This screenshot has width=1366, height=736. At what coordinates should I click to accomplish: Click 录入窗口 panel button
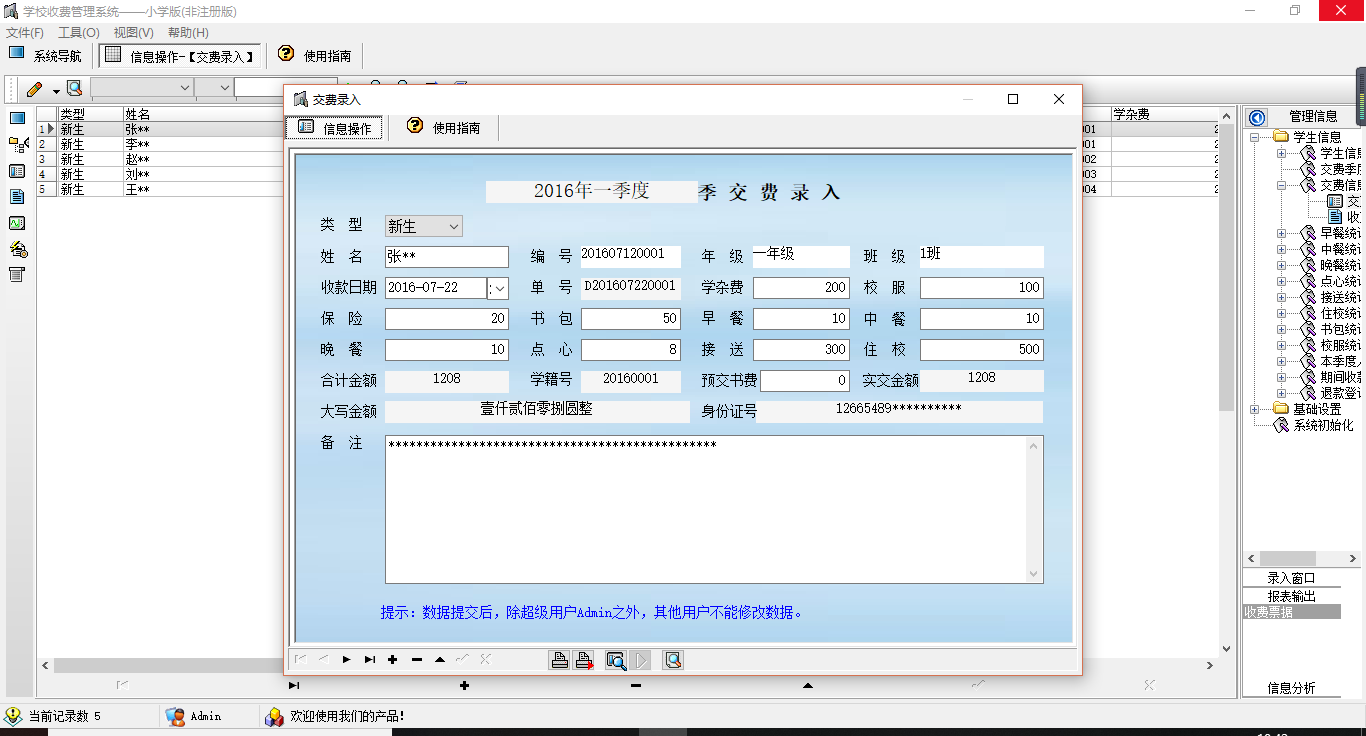click(x=1291, y=578)
